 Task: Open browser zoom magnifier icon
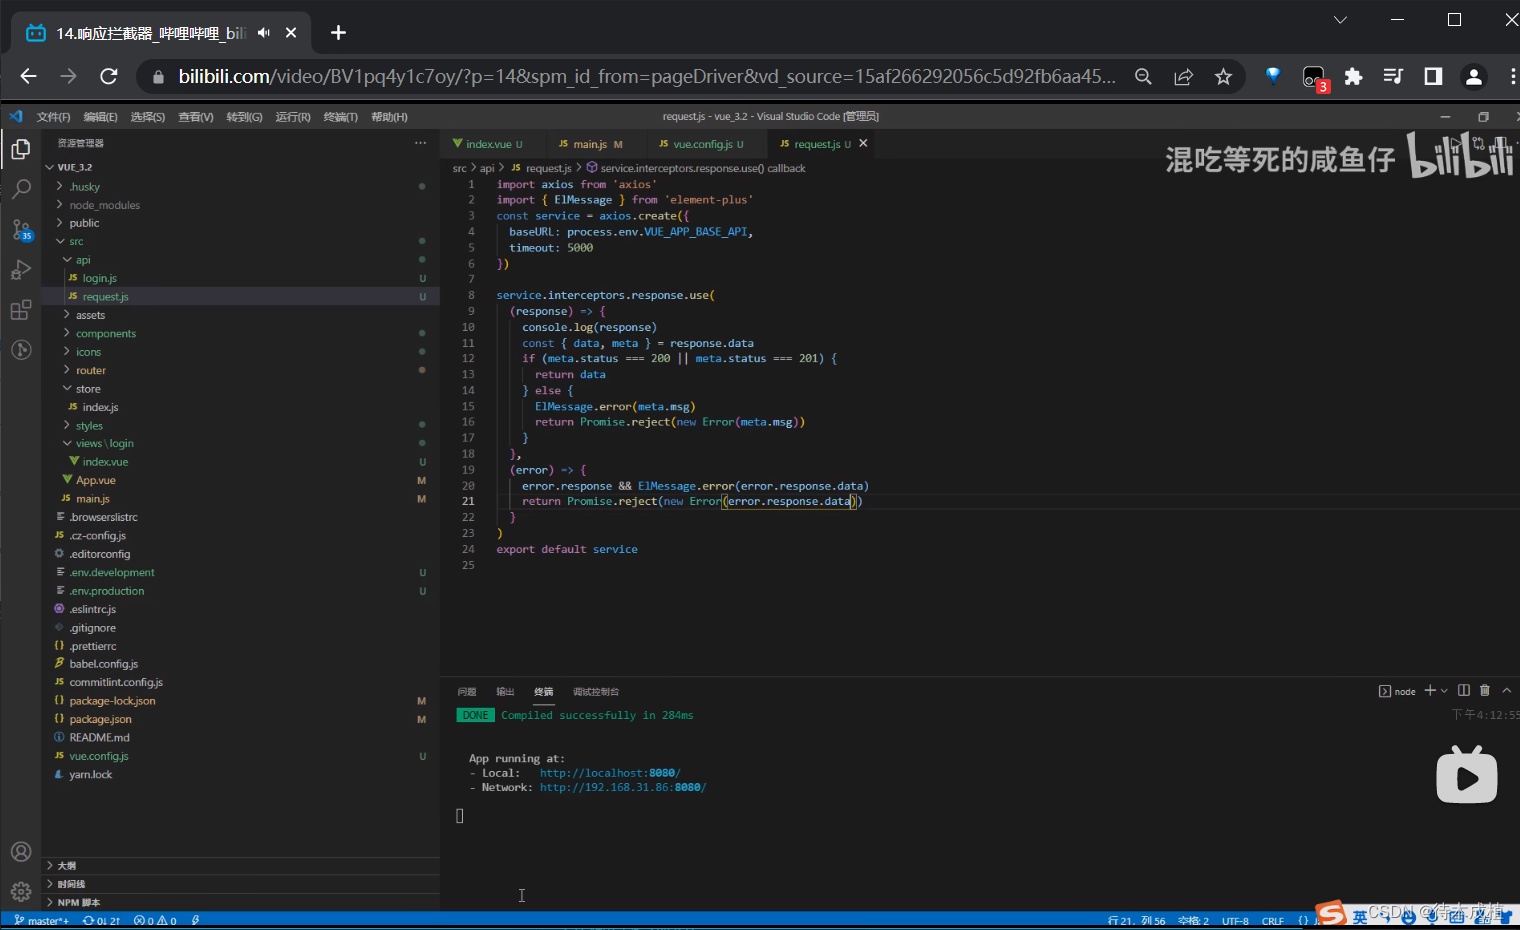coord(1143,77)
